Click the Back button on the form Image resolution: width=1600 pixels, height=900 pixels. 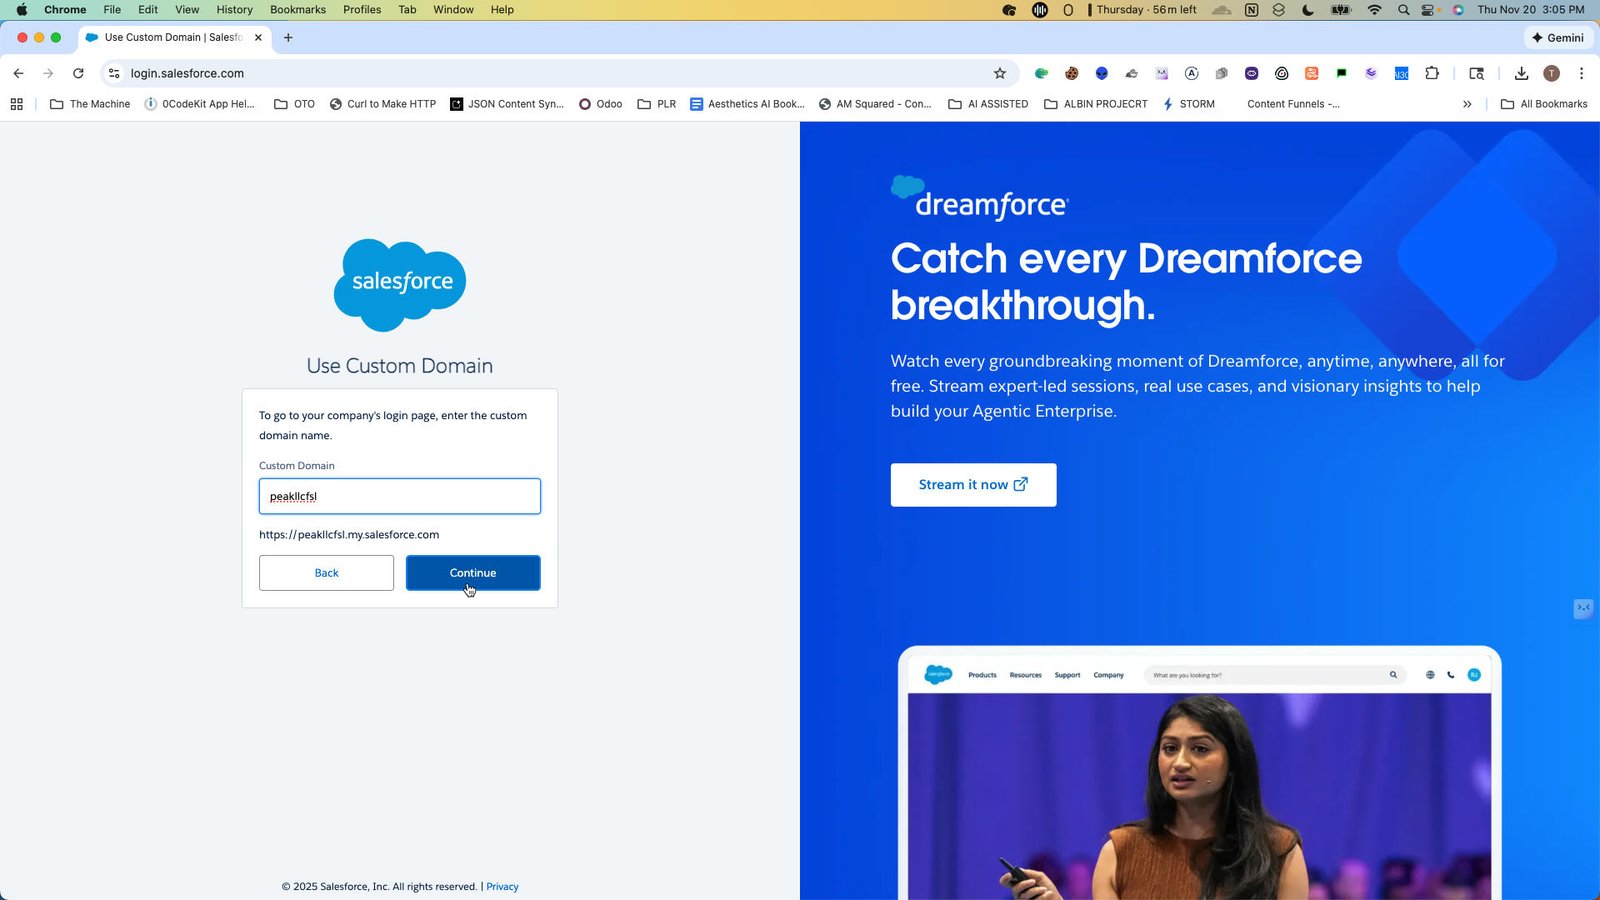coord(326,573)
